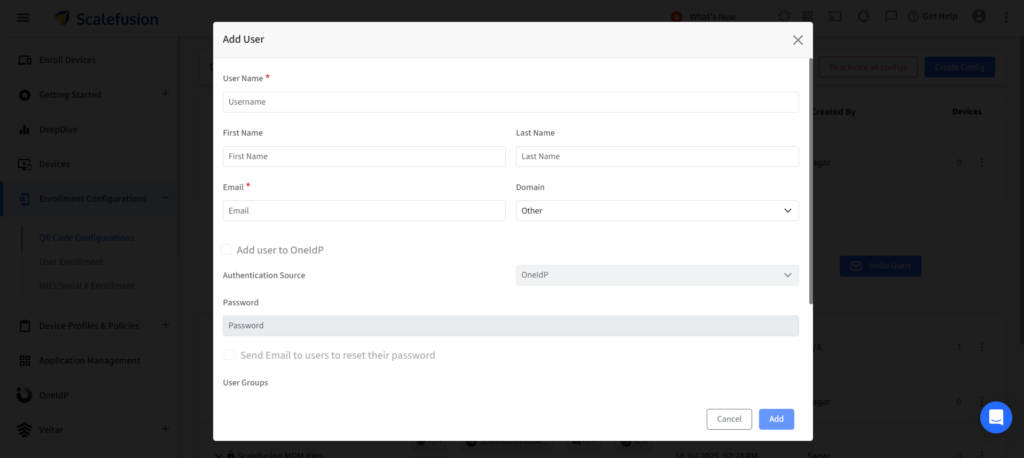Open Getting Started in sidebar
Screen dimensions: 1024x458
70,95
